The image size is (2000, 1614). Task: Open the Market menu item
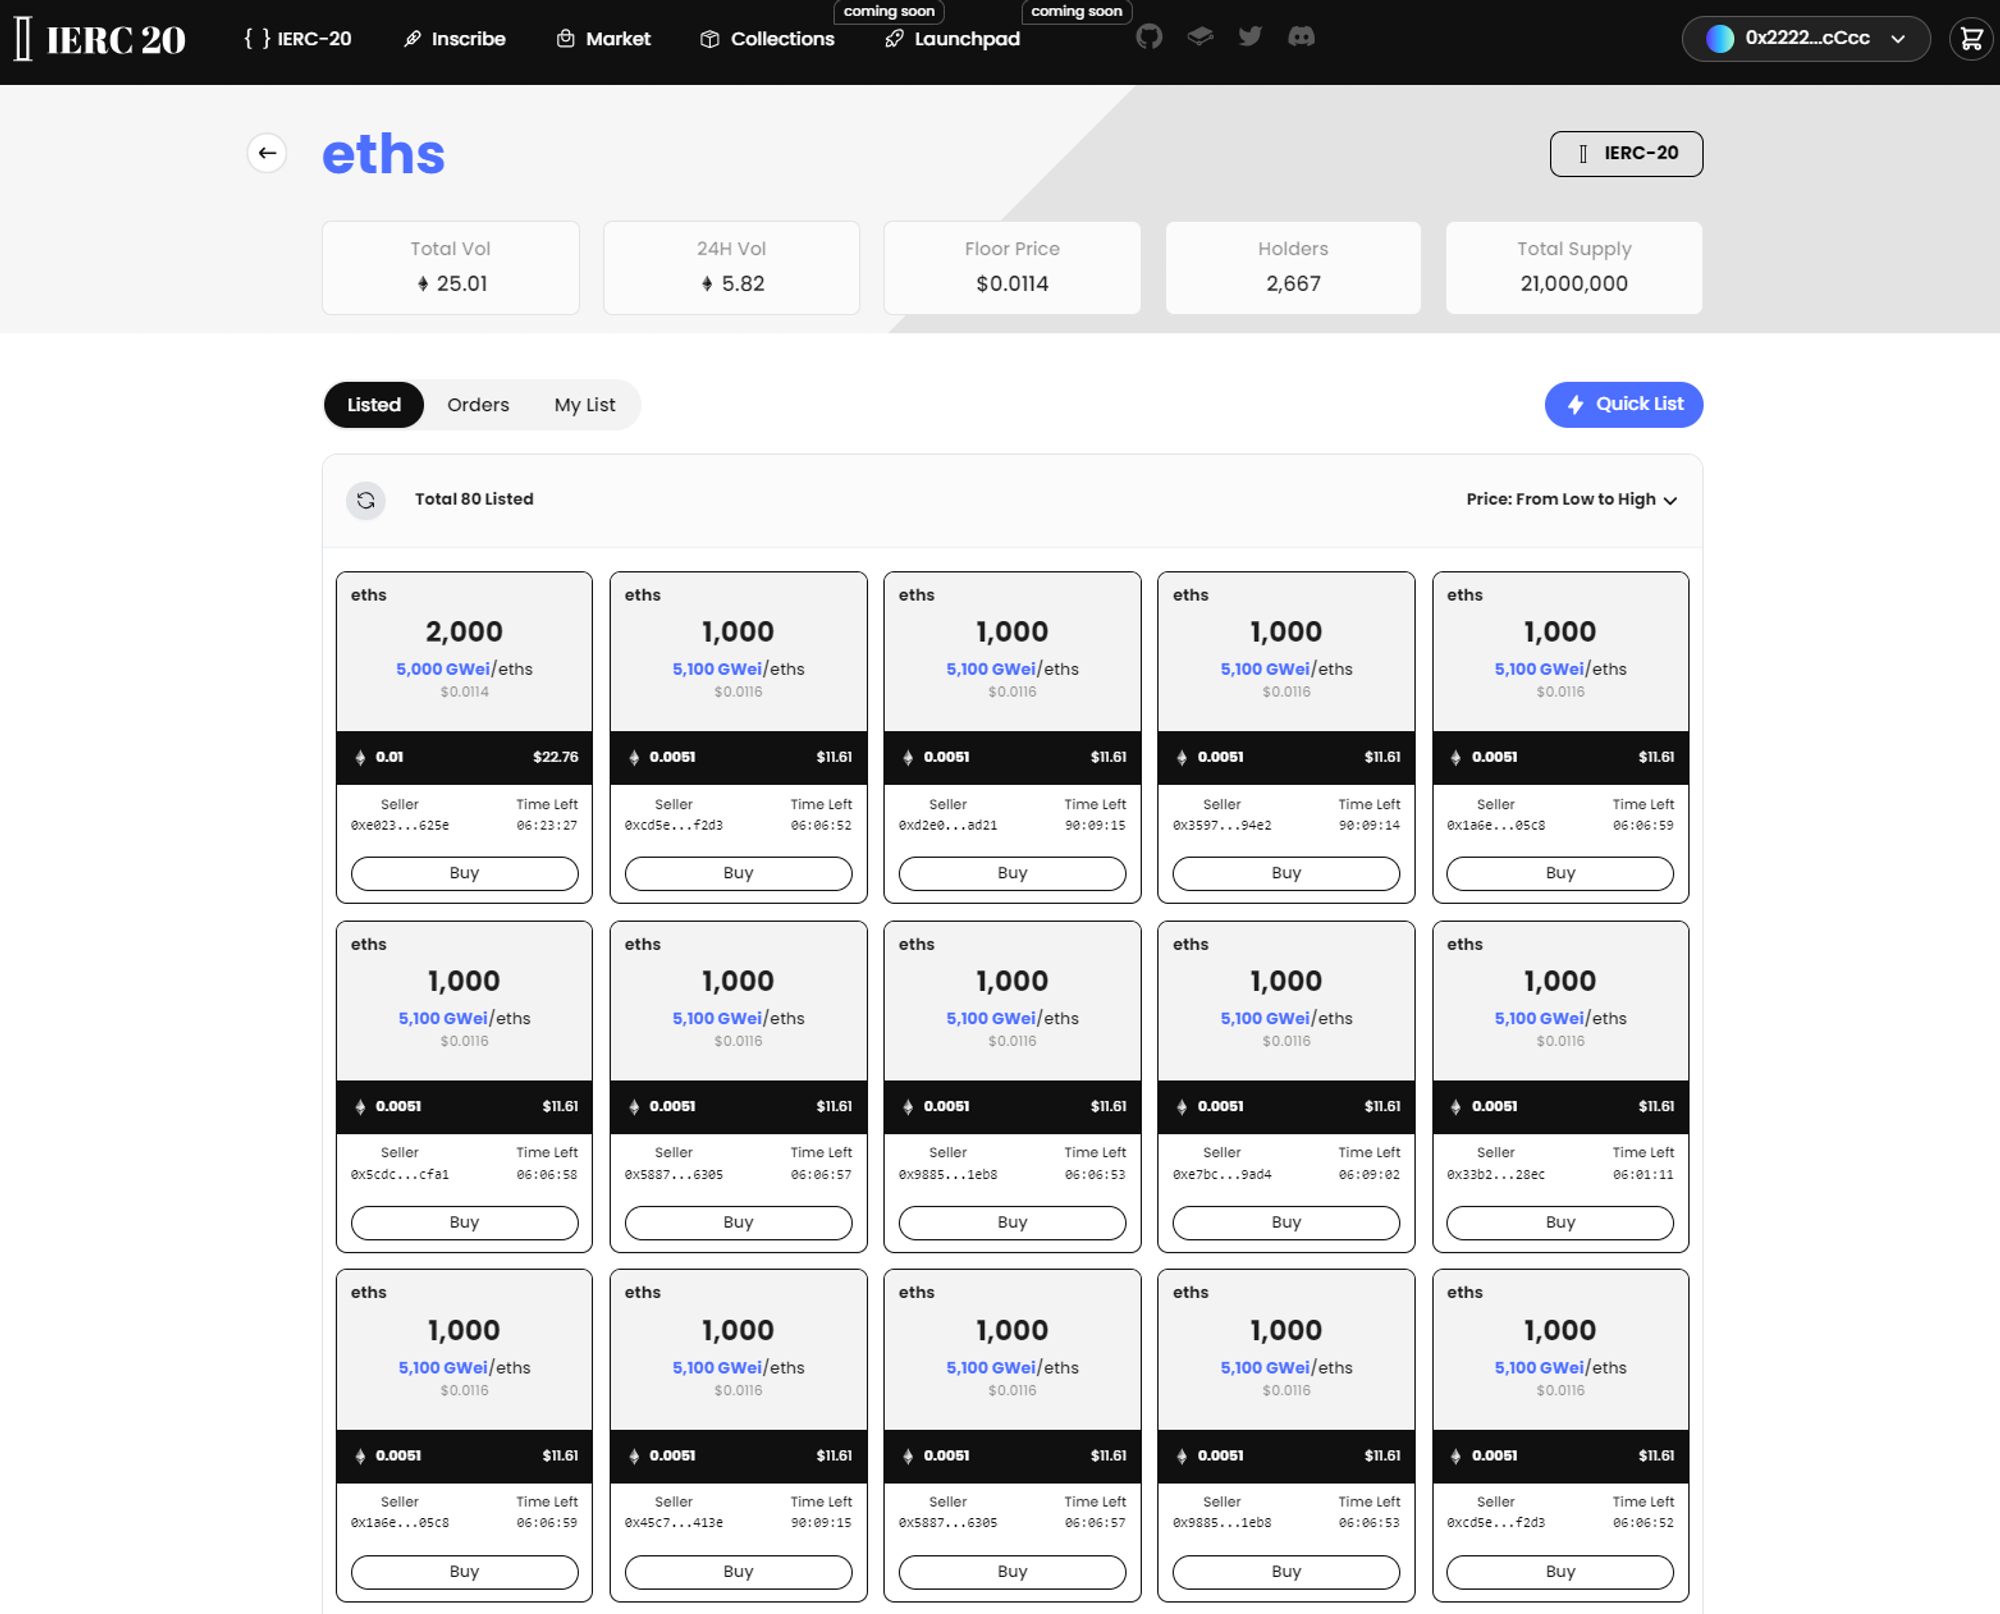click(604, 39)
